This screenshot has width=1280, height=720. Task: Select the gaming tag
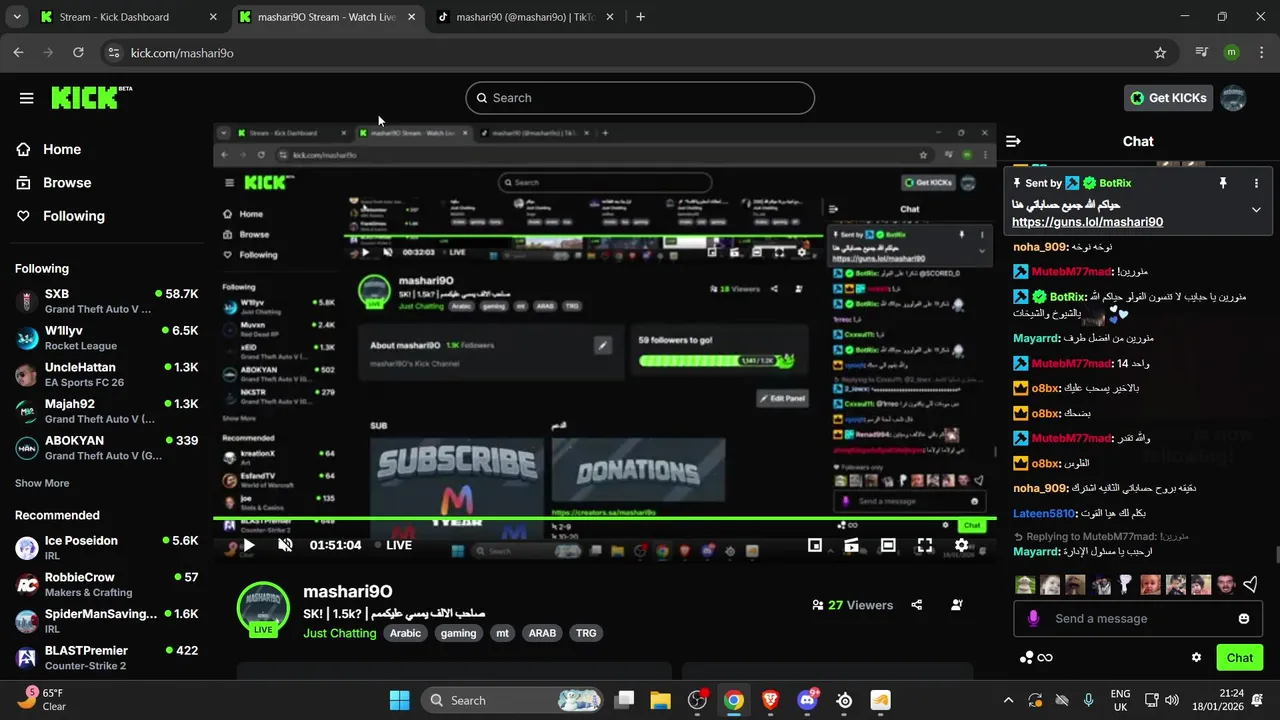click(459, 633)
